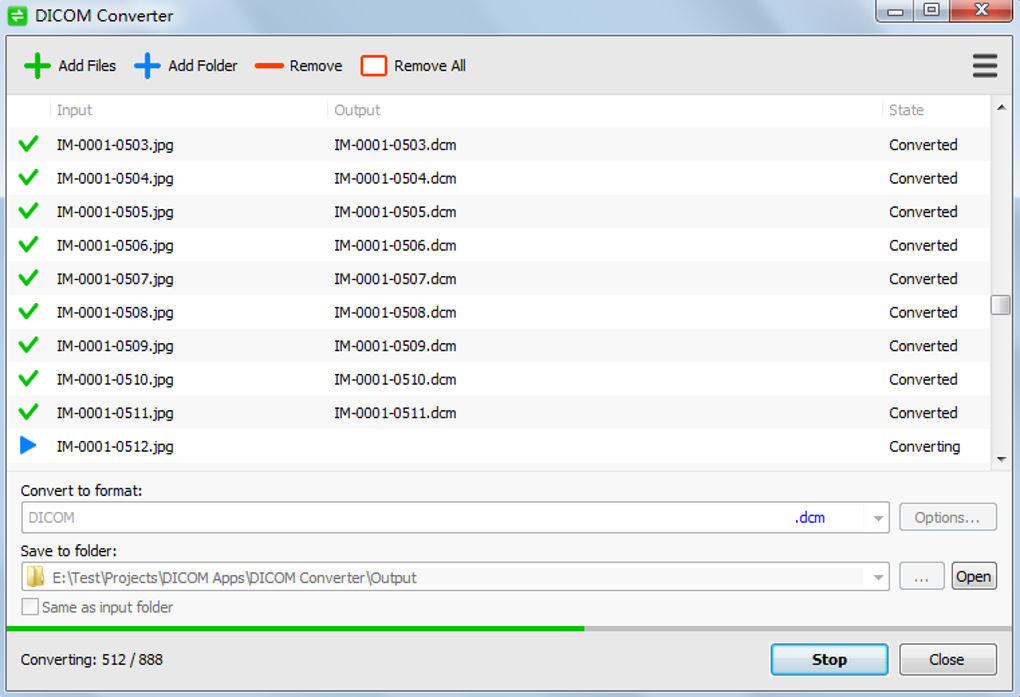Maximize the DICOM Converter window
This screenshot has height=697, width=1020.
(x=932, y=10)
